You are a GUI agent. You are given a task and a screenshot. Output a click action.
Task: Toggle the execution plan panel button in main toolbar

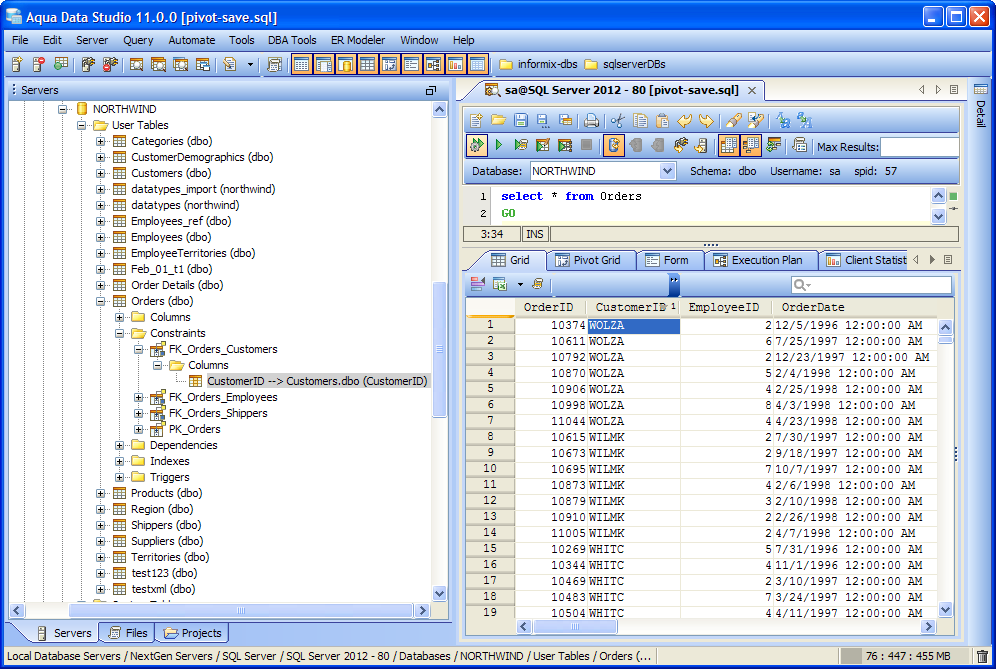point(433,64)
